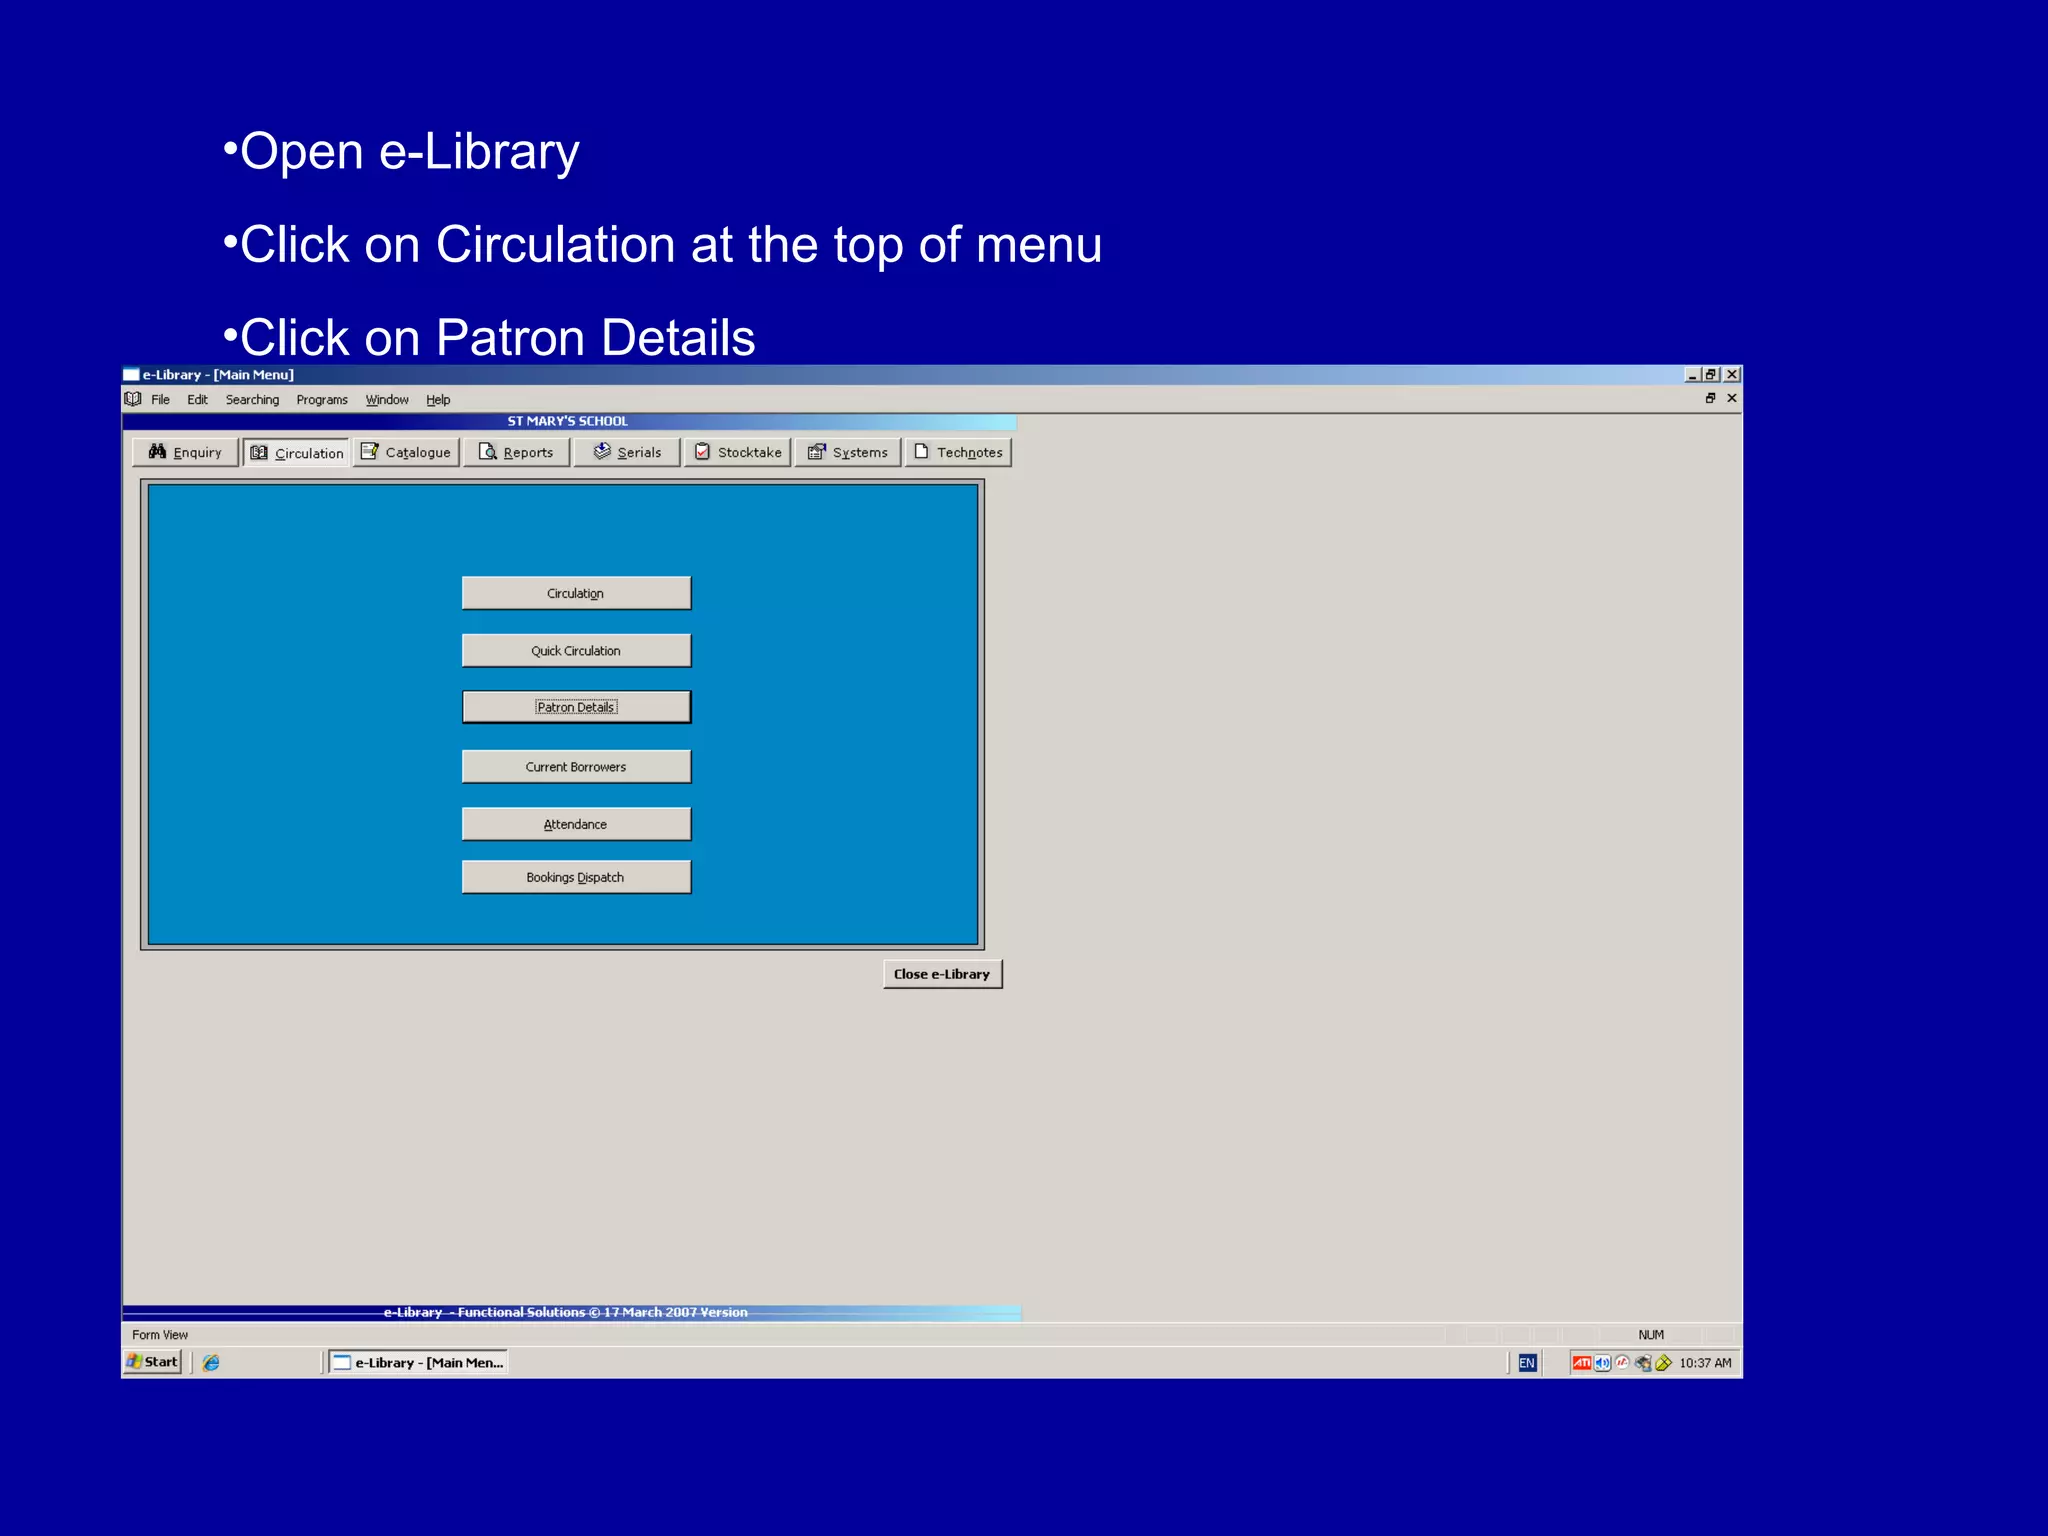Open Bookings Dispatch
The image size is (2048, 1536).
click(x=576, y=877)
